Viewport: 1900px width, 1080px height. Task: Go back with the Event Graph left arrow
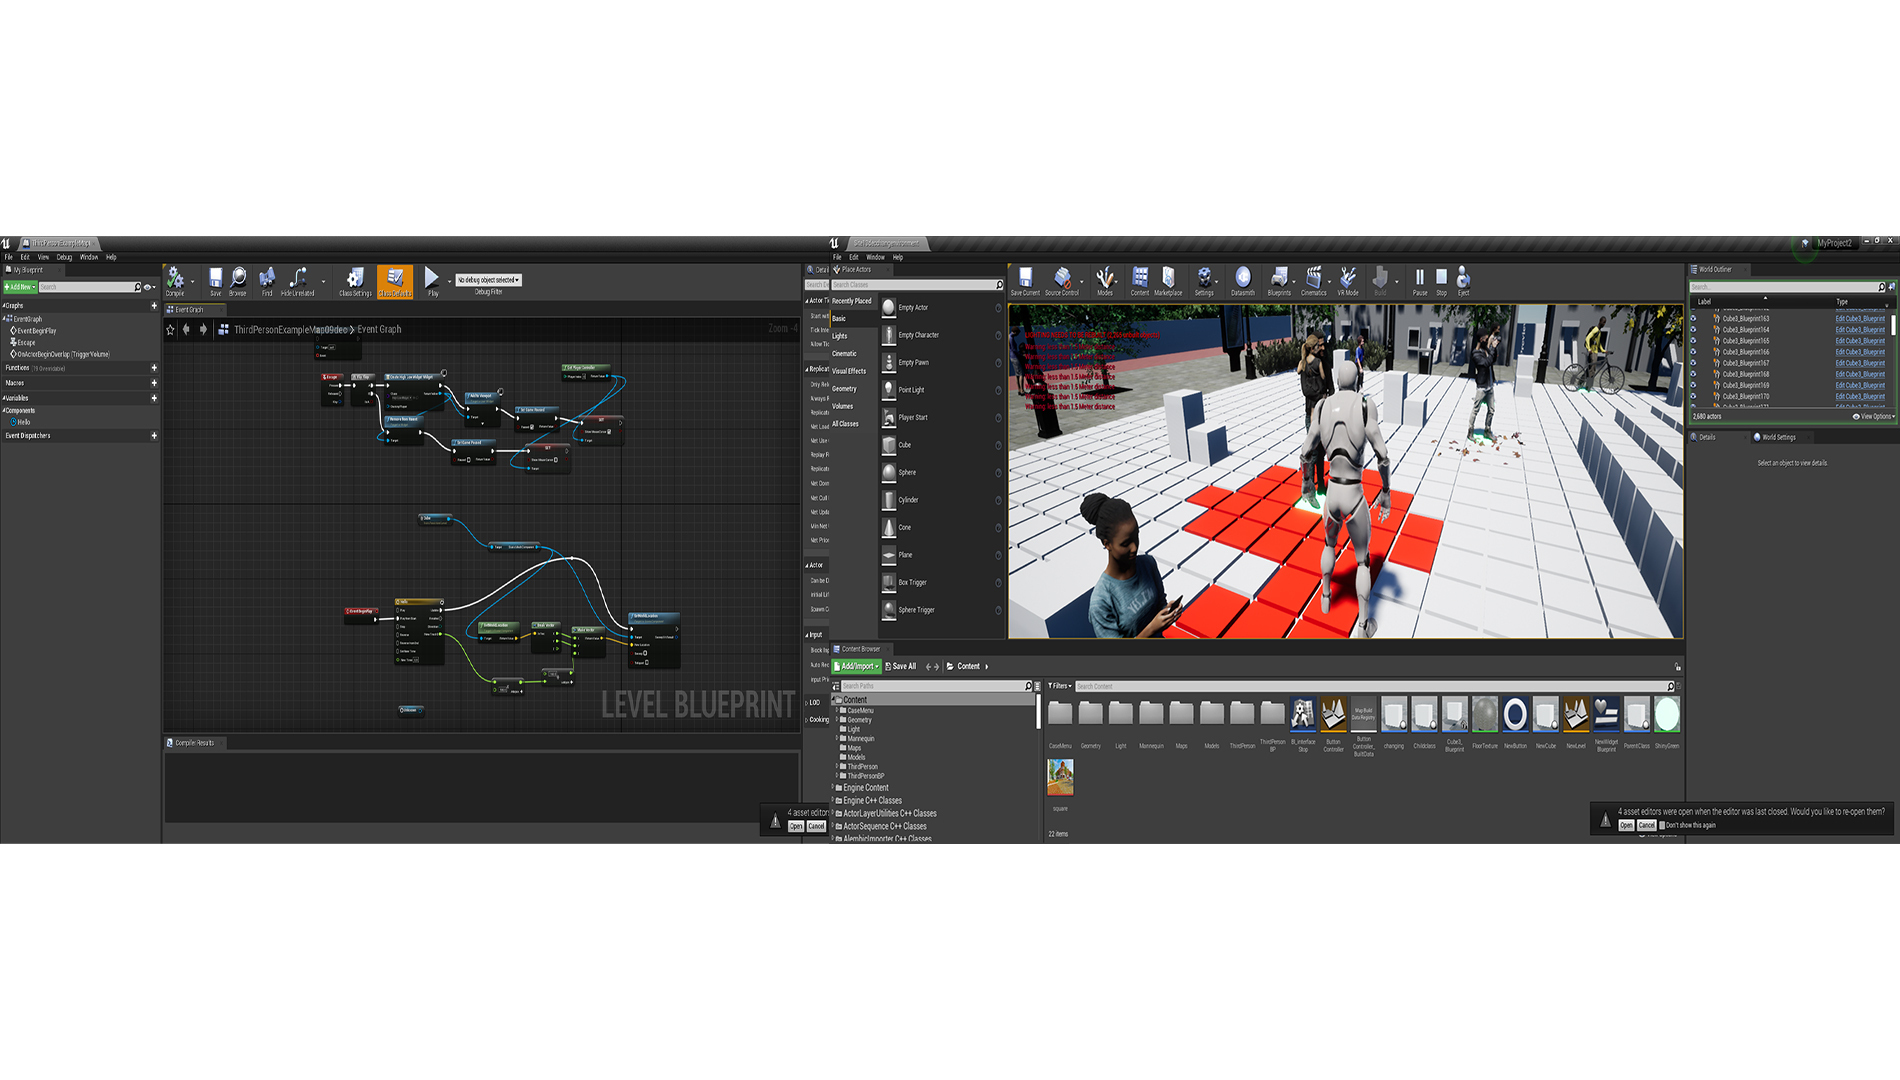tap(186, 329)
